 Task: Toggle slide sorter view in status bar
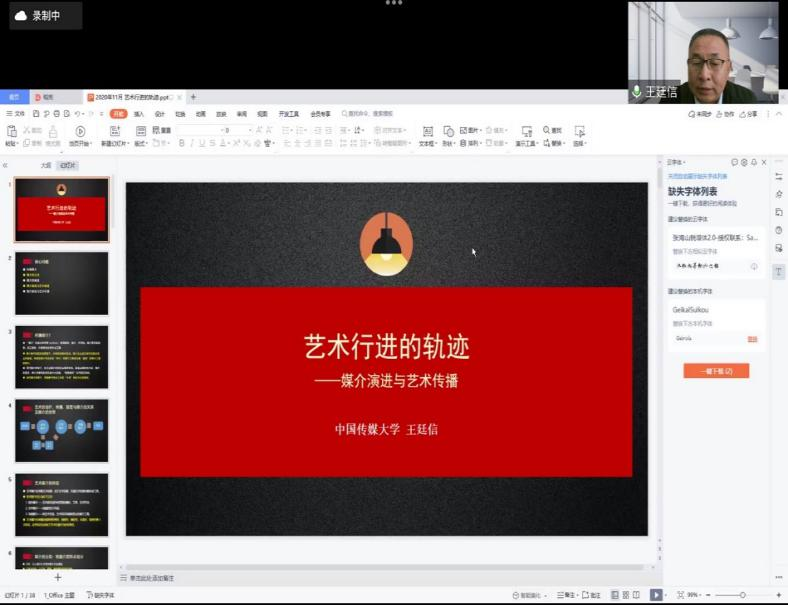pyautogui.click(x=627, y=595)
